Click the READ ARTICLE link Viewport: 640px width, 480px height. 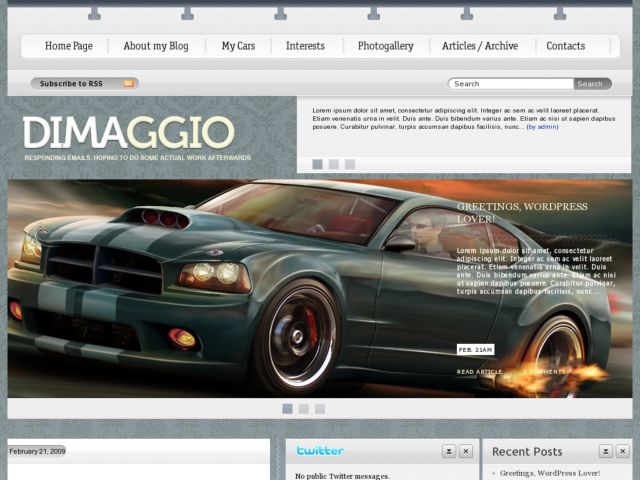coord(479,372)
